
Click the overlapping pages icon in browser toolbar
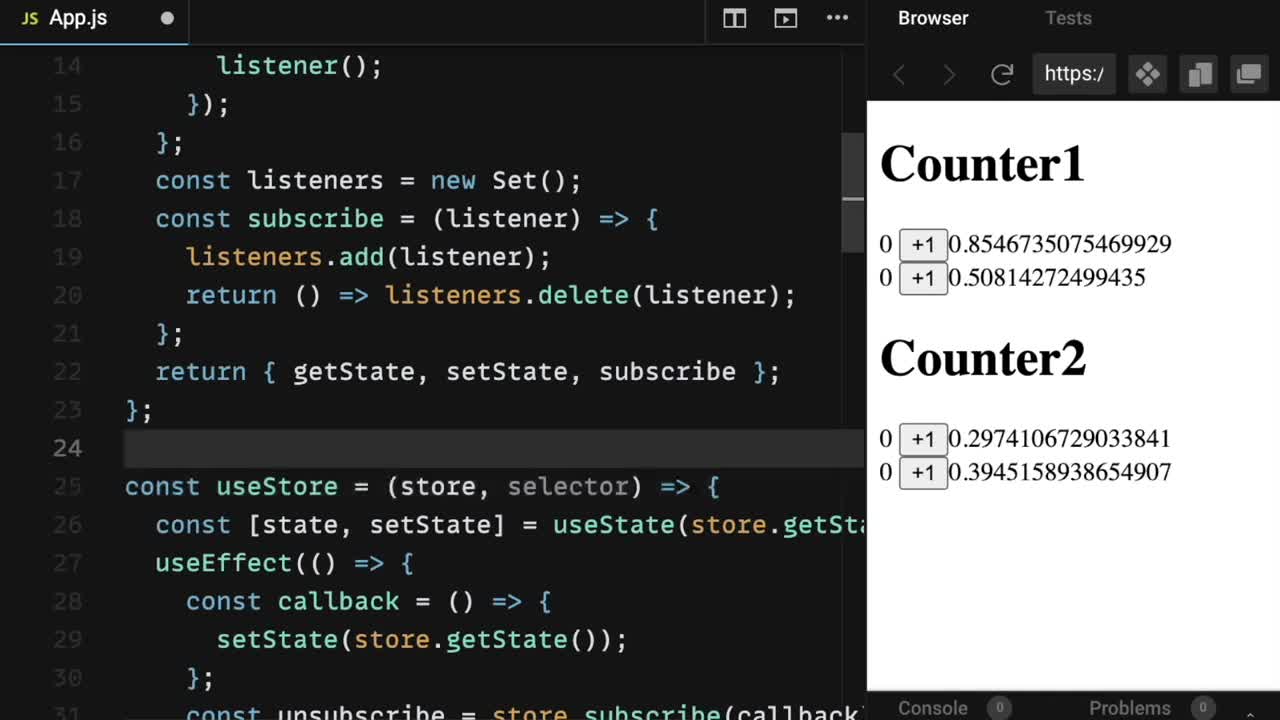point(1199,74)
